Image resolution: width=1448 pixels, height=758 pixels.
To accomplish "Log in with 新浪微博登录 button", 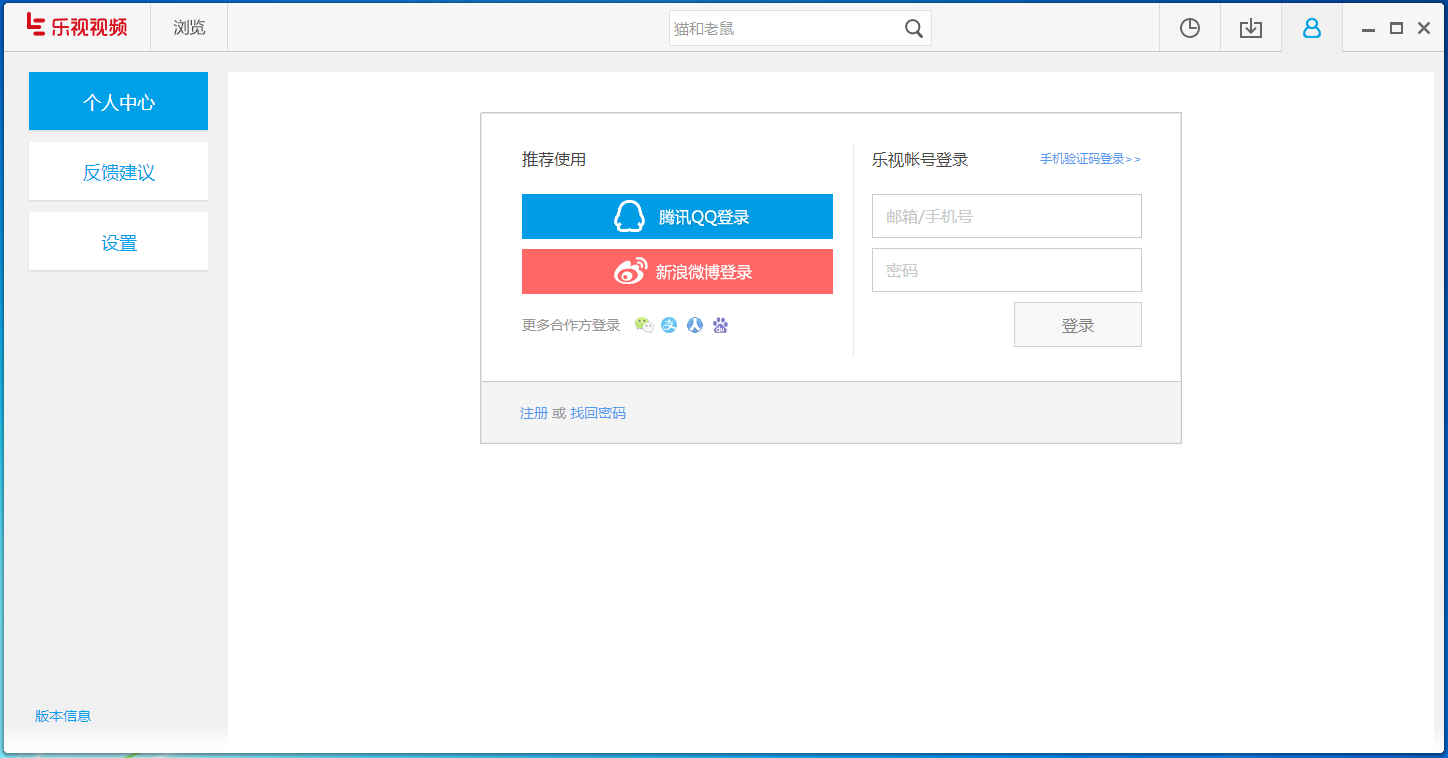I will 677,271.
